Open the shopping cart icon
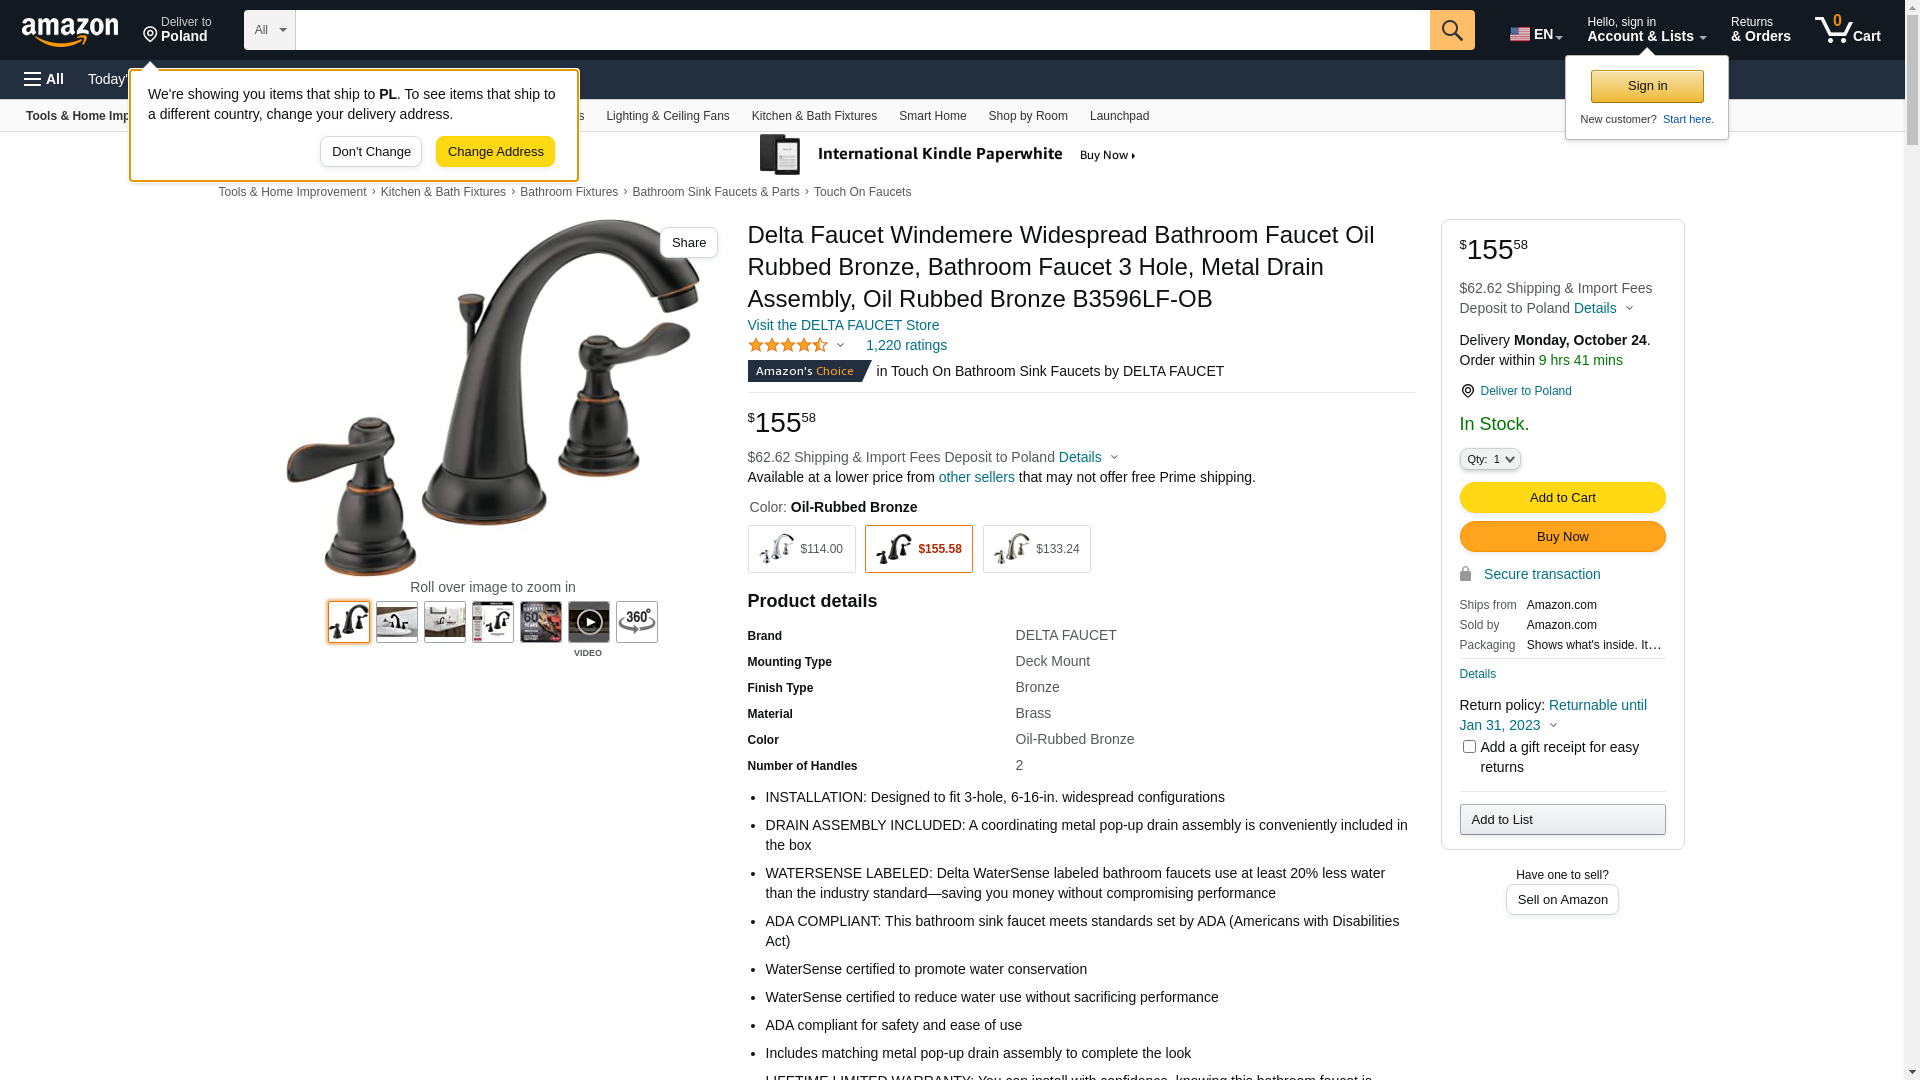Image resolution: width=1920 pixels, height=1080 pixels. point(1847,30)
